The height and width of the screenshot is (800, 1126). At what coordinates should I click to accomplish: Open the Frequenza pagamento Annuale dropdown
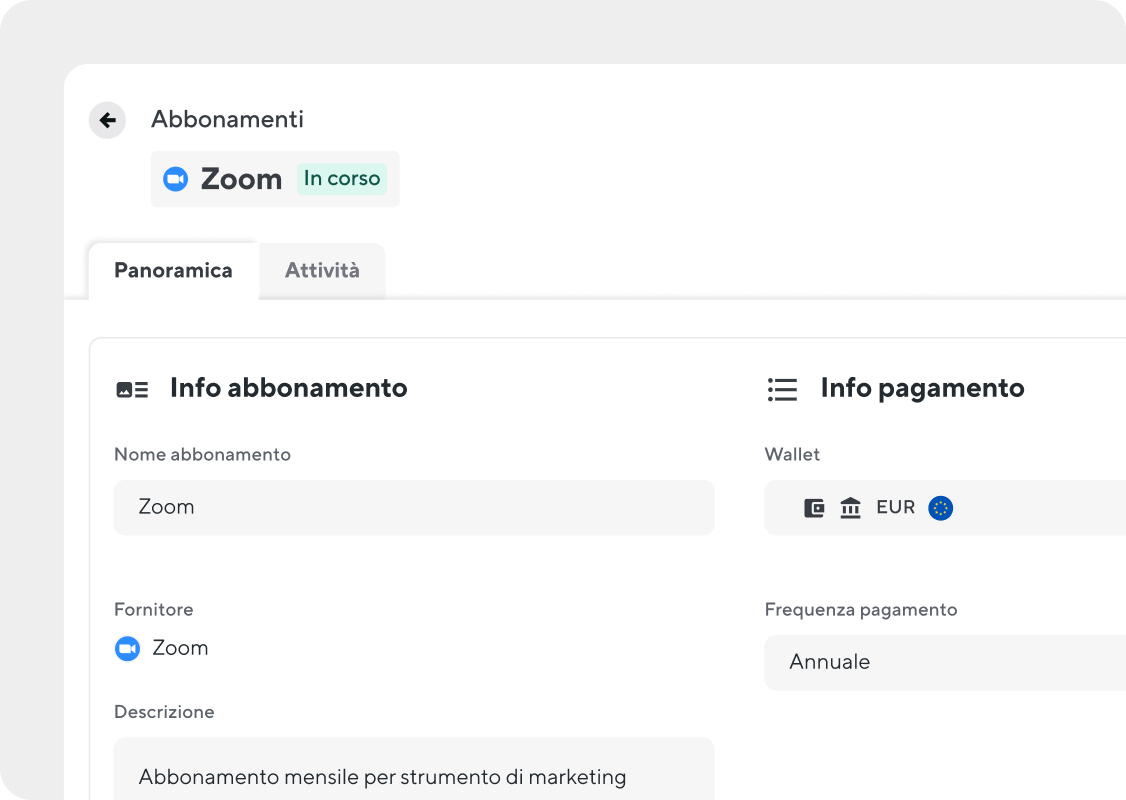click(945, 662)
